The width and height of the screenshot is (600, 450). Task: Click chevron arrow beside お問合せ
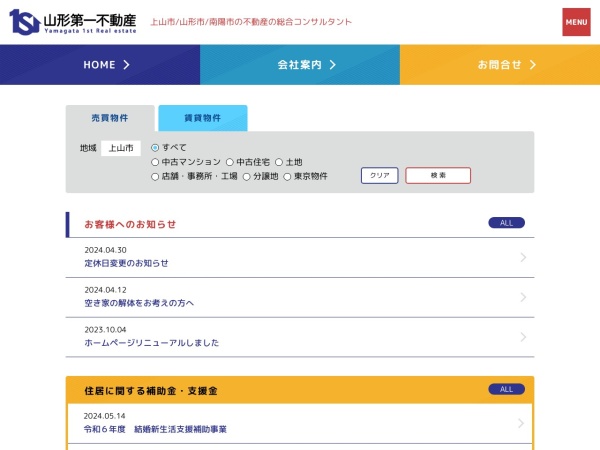(x=533, y=65)
